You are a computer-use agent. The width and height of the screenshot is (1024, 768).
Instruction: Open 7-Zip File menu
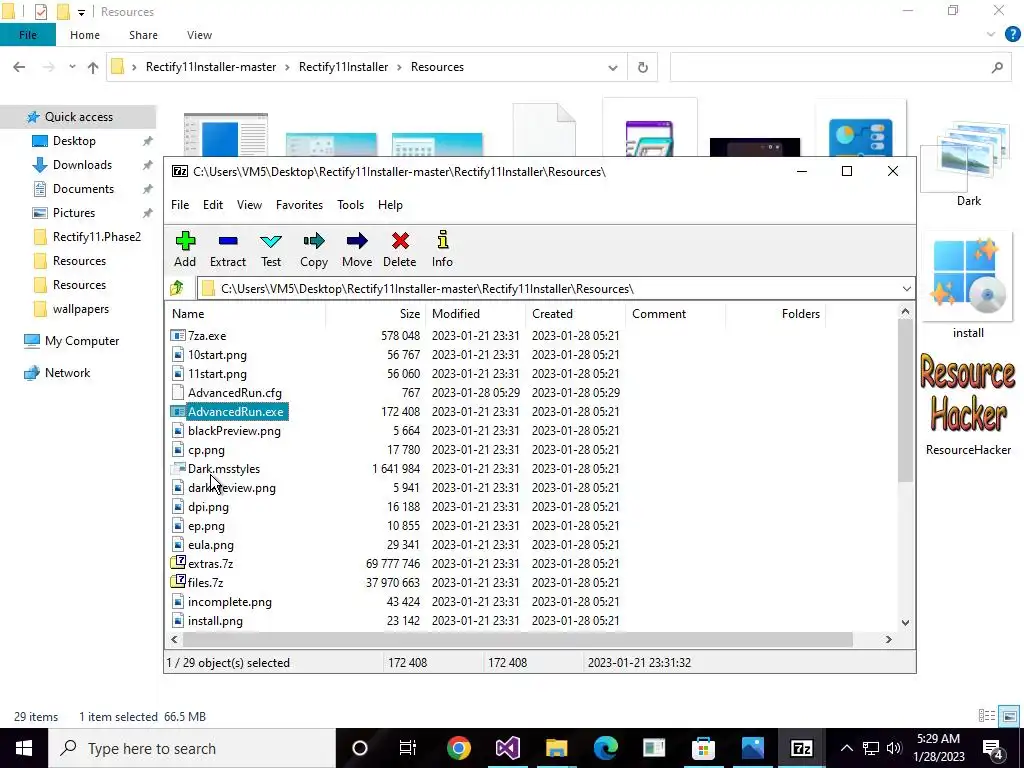tap(180, 204)
